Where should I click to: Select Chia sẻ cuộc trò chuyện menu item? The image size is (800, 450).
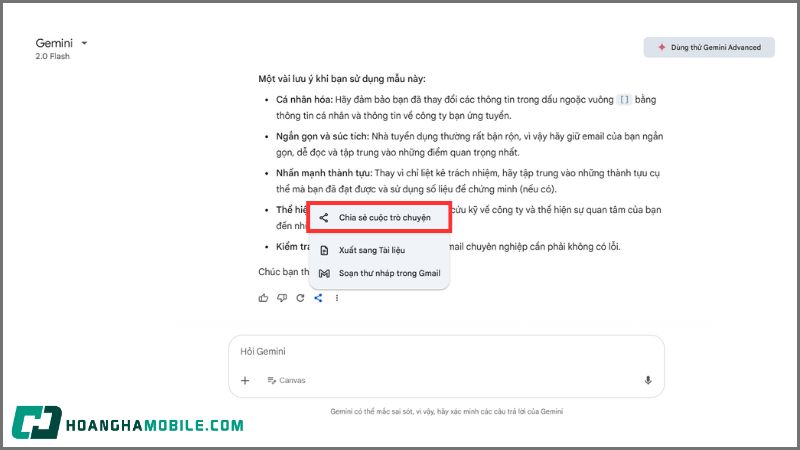click(379, 217)
